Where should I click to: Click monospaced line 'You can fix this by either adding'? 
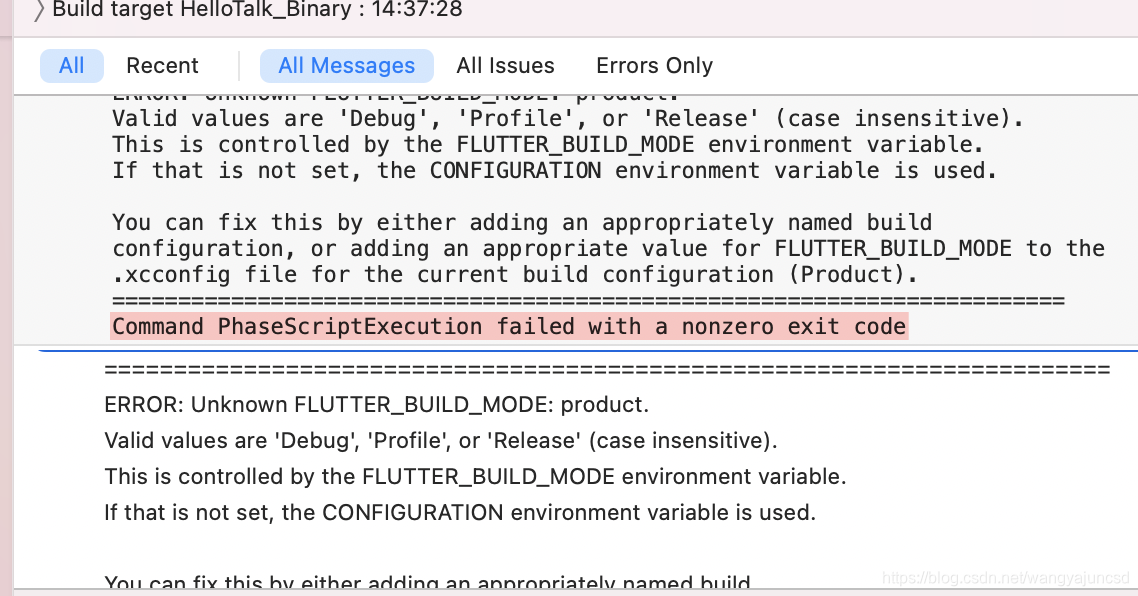tap(522, 222)
